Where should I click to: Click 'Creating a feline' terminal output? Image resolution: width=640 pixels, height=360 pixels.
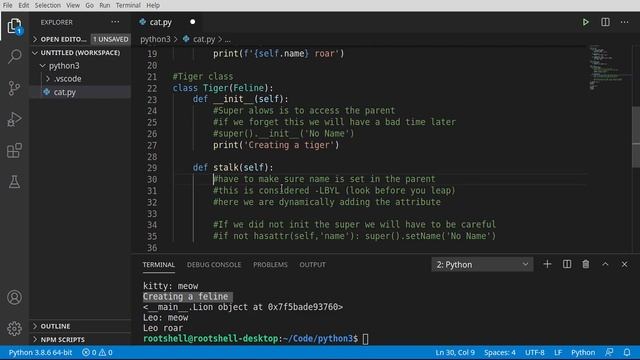(185, 296)
